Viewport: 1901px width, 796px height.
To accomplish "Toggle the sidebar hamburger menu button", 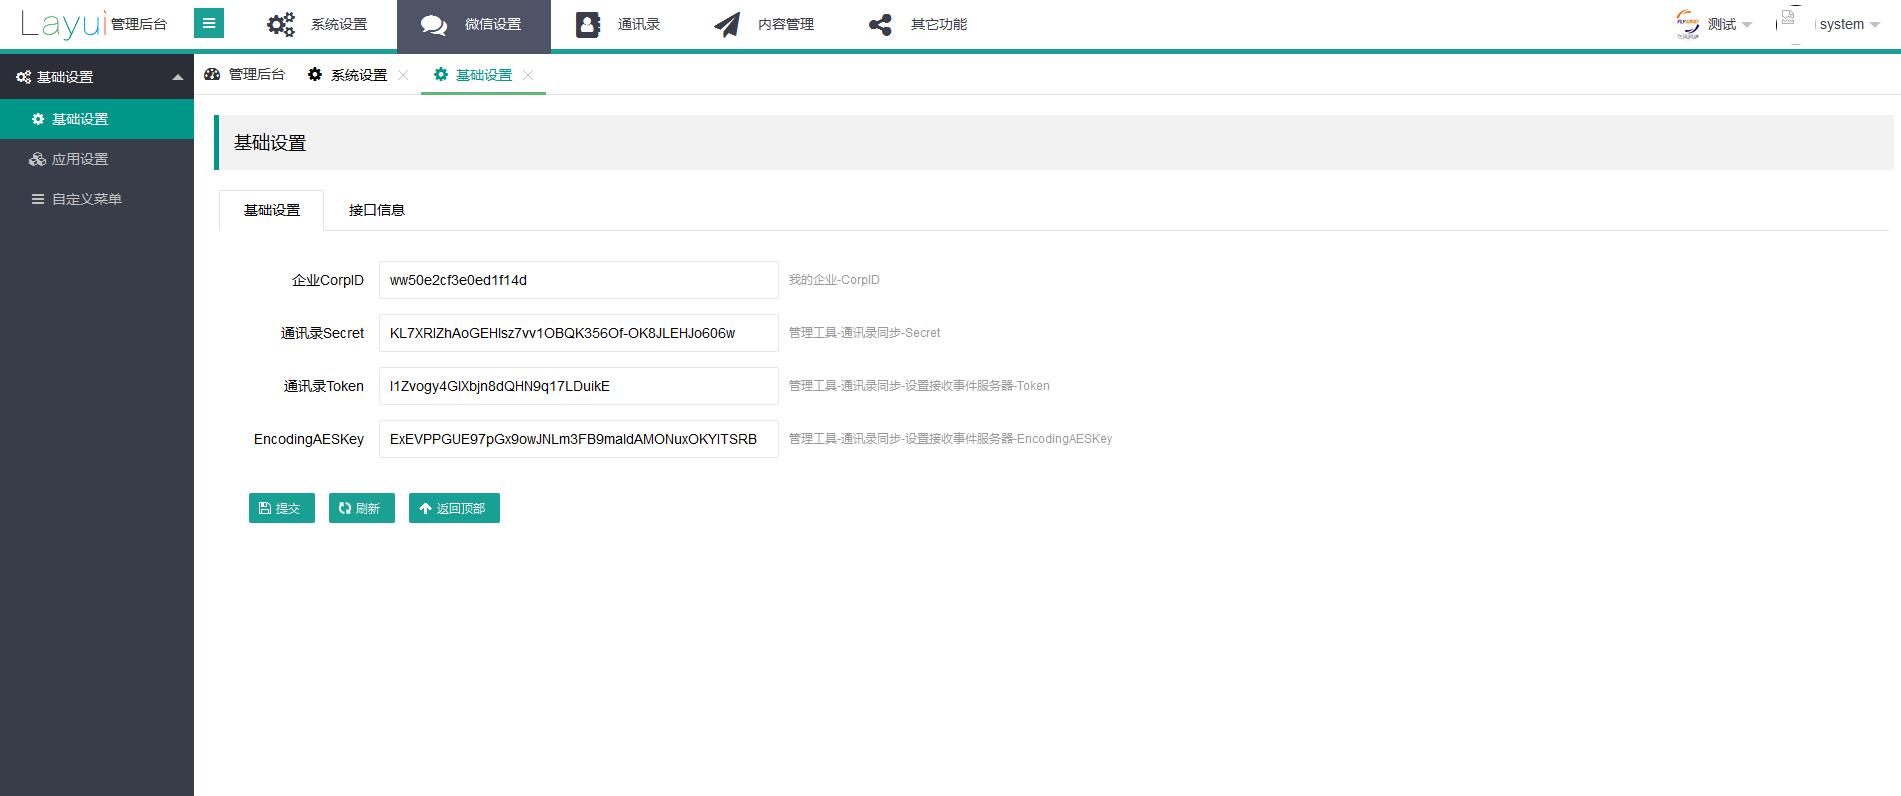I will (209, 23).
